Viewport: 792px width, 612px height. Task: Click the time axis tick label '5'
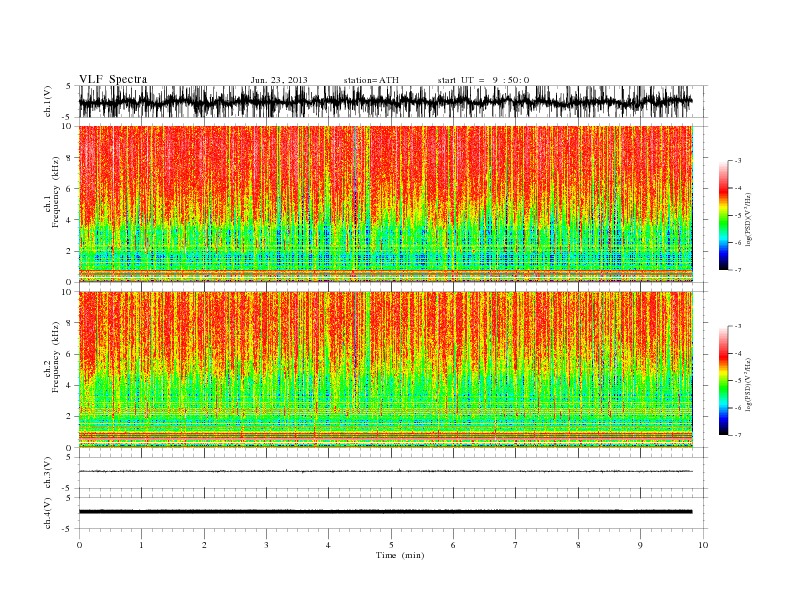(x=391, y=545)
